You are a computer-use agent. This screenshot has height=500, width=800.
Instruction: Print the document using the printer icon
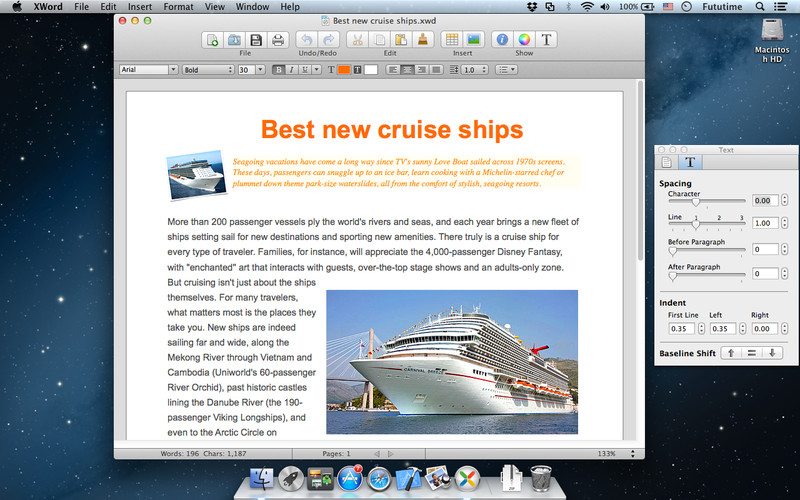click(278, 40)
